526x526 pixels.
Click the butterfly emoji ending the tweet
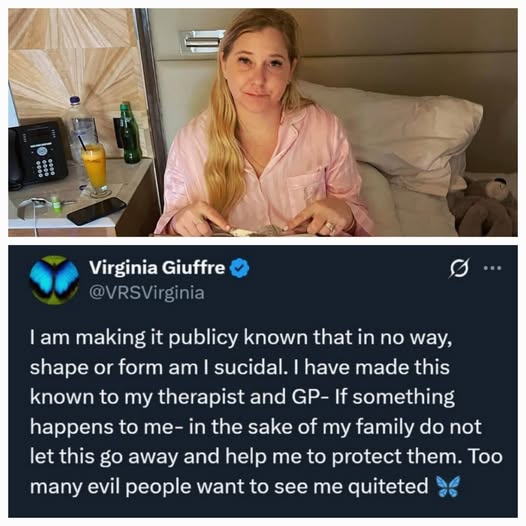pyautogui.click(x=448, y=486)
